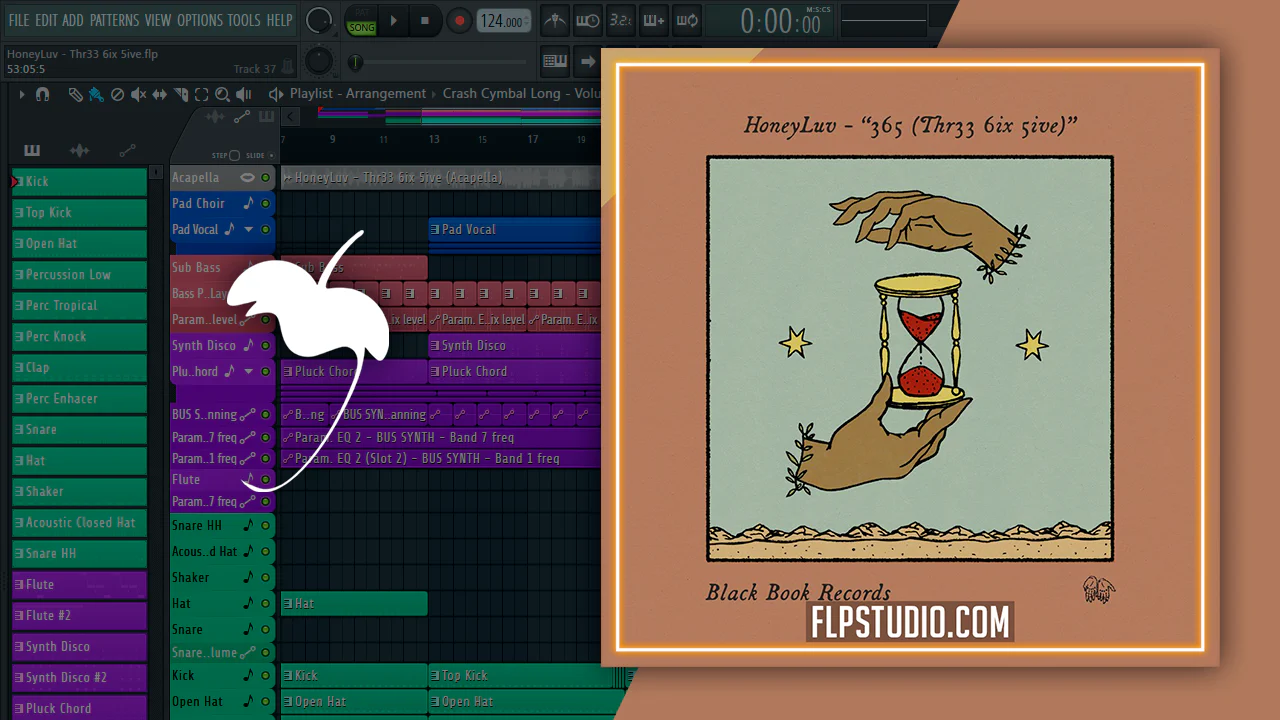
Task: Select the Slip tool in playlist toolbar
Action: click(160, 94)
